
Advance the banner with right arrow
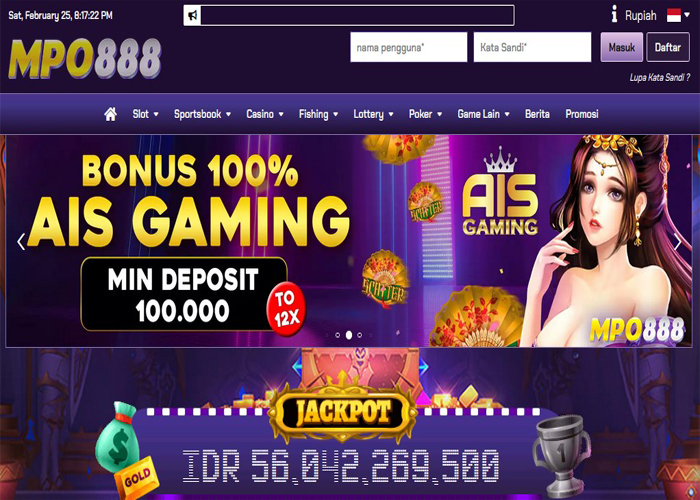[x=678, y=242]
